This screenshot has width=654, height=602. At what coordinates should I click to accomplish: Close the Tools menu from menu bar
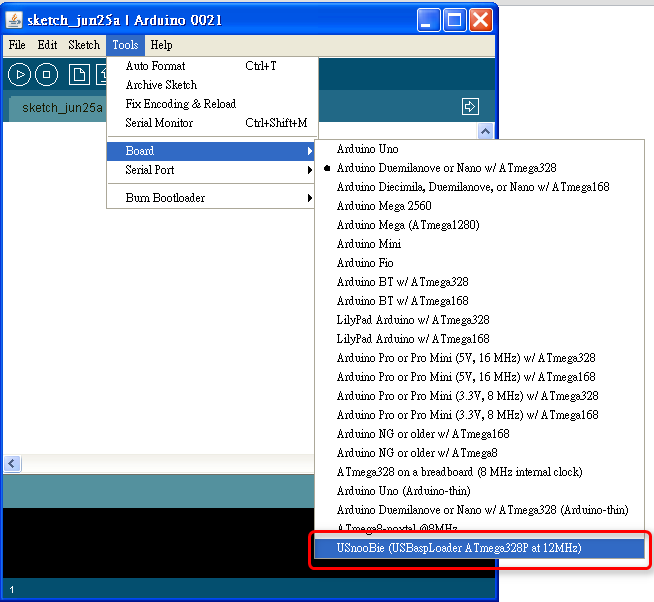pyautogui.click(x=125, y=45)
